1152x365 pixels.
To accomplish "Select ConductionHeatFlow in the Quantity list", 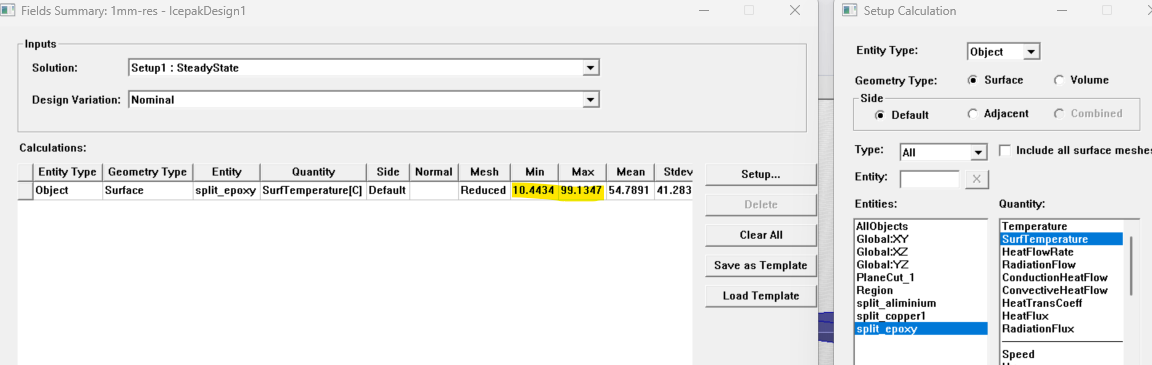I will 1054,278.
